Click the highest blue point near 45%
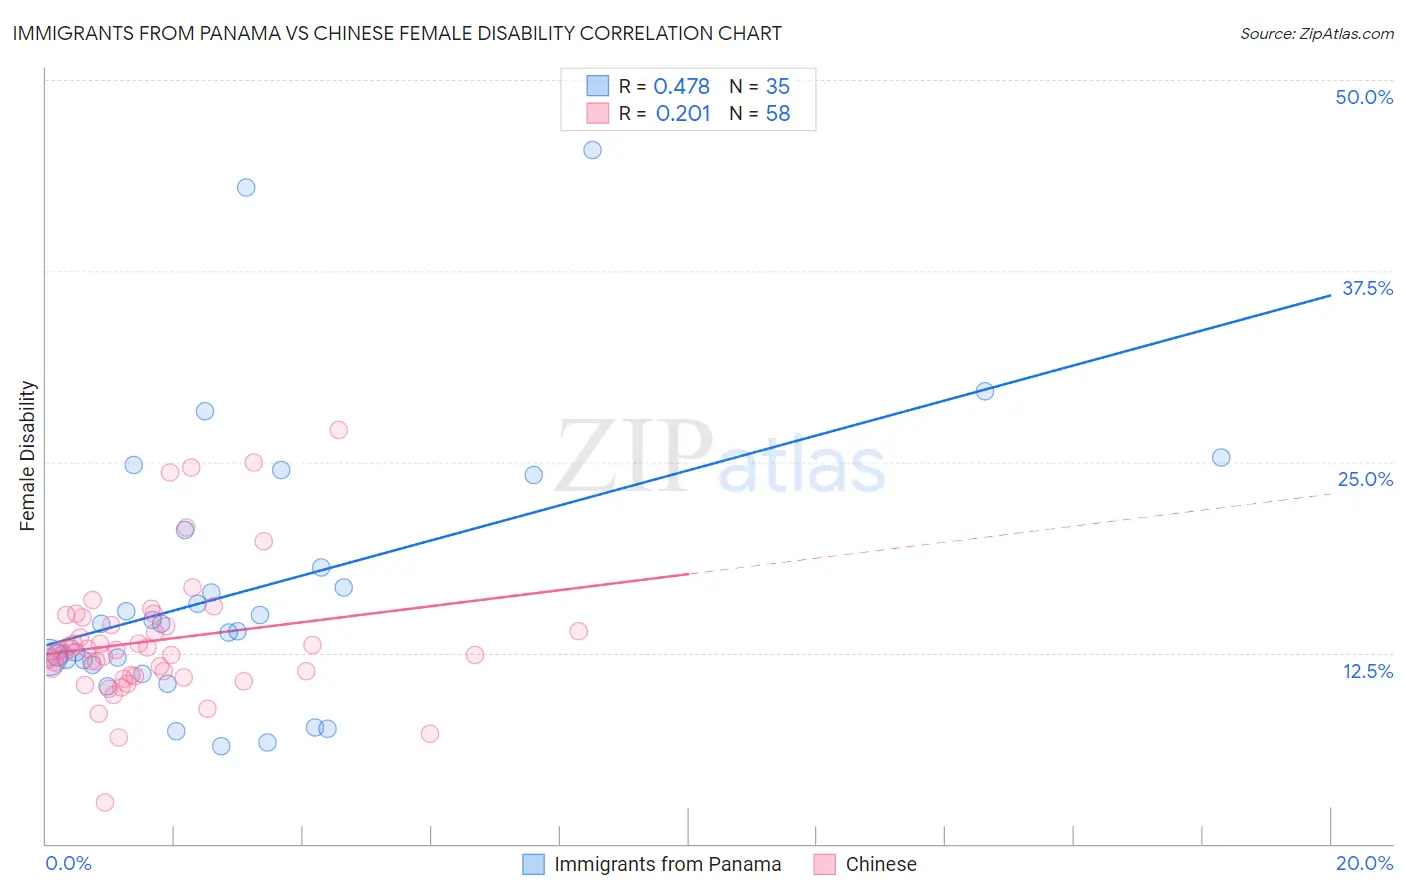The height and width of the screenshot is (892, 1406). 592,150
